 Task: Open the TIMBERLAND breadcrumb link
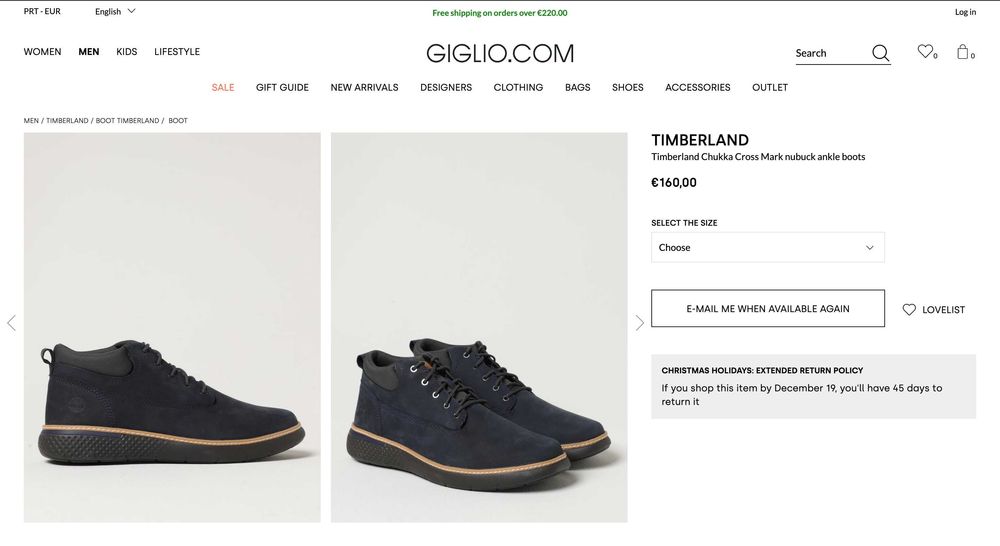pyautogui.click(x=67, y=121)
